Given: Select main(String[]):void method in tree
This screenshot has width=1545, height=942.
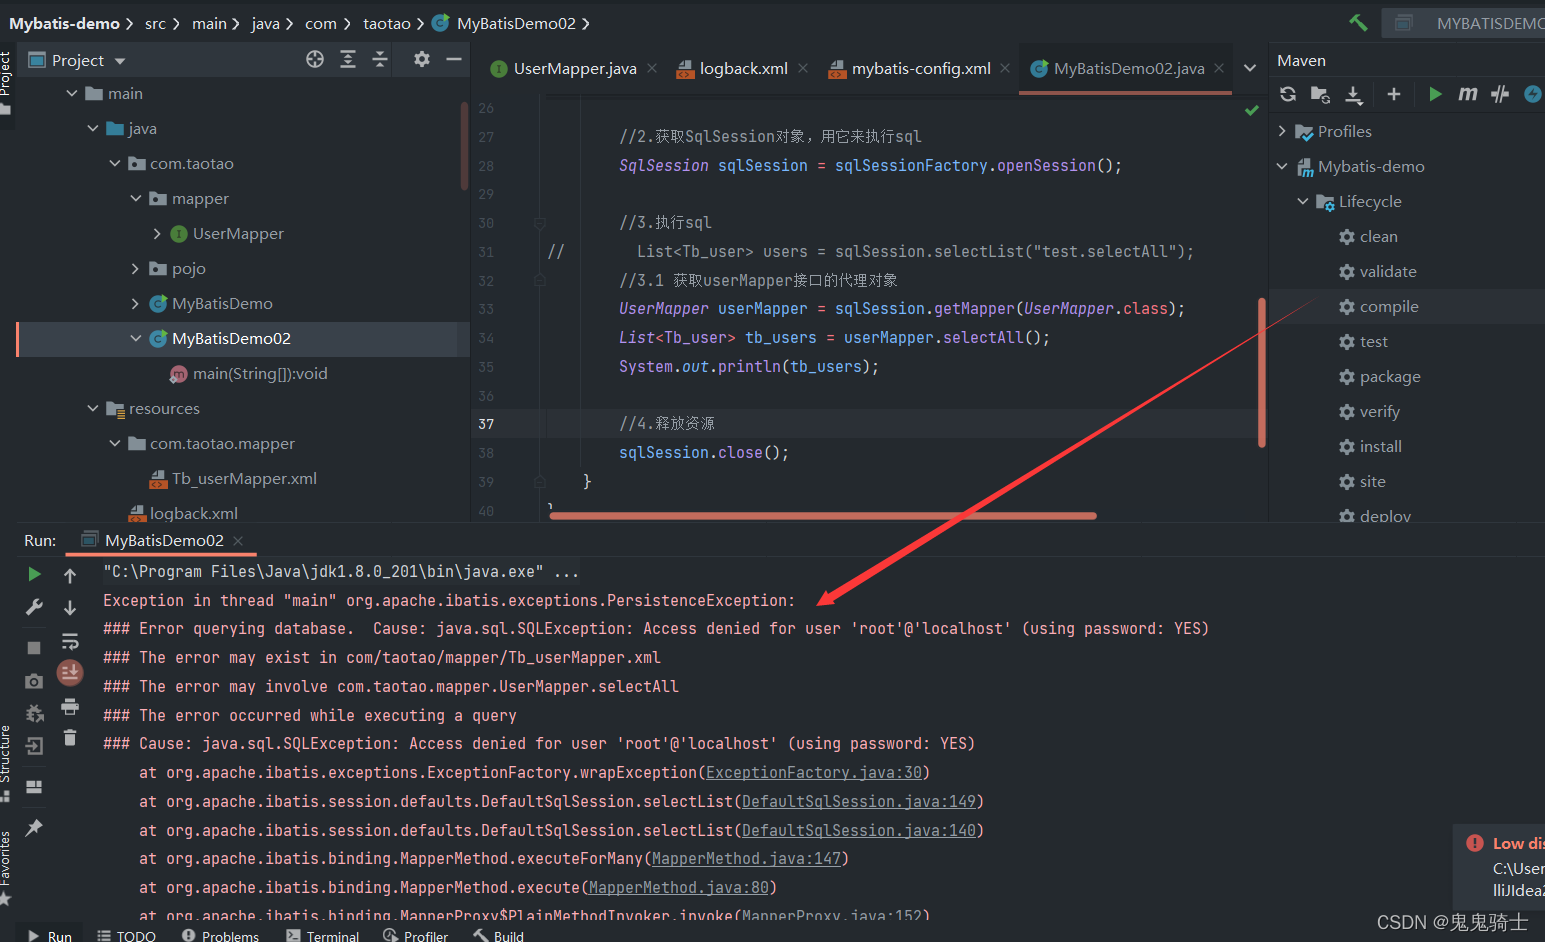Looking at the screenshot, I should click(x=259, y=373).
